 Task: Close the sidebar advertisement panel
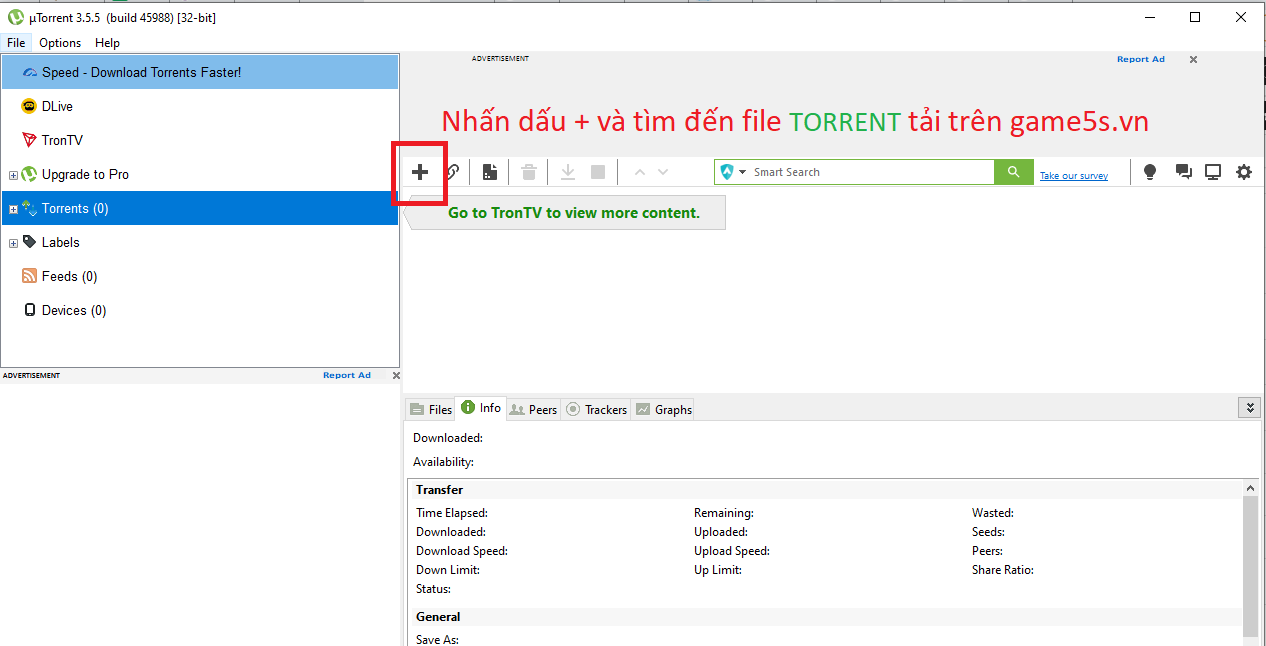tap(396, 376)
